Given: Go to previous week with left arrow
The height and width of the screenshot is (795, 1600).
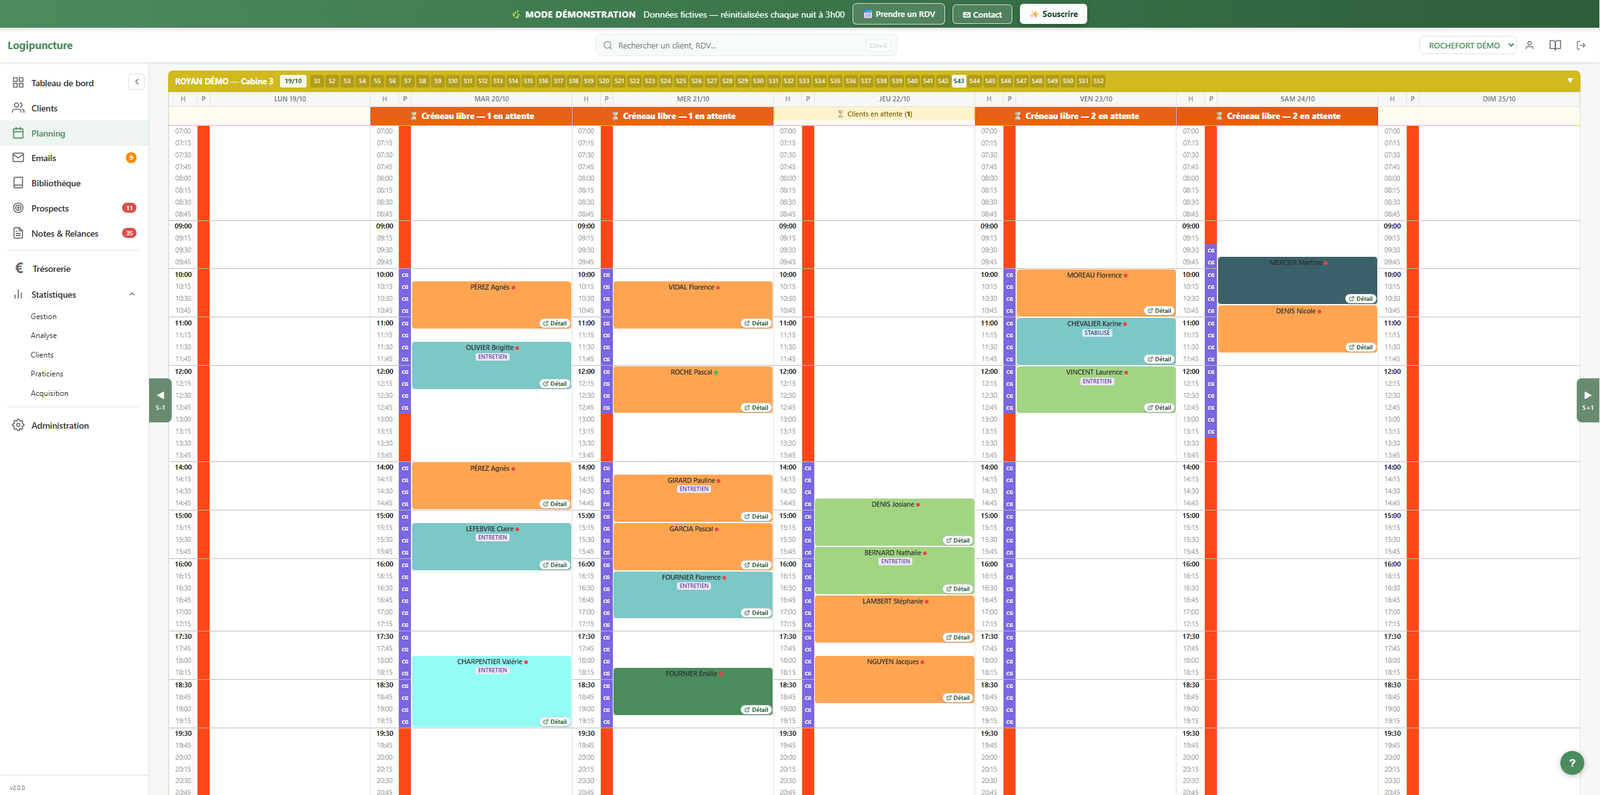Looking at the screenshot, I should click(x=160, y=400).
